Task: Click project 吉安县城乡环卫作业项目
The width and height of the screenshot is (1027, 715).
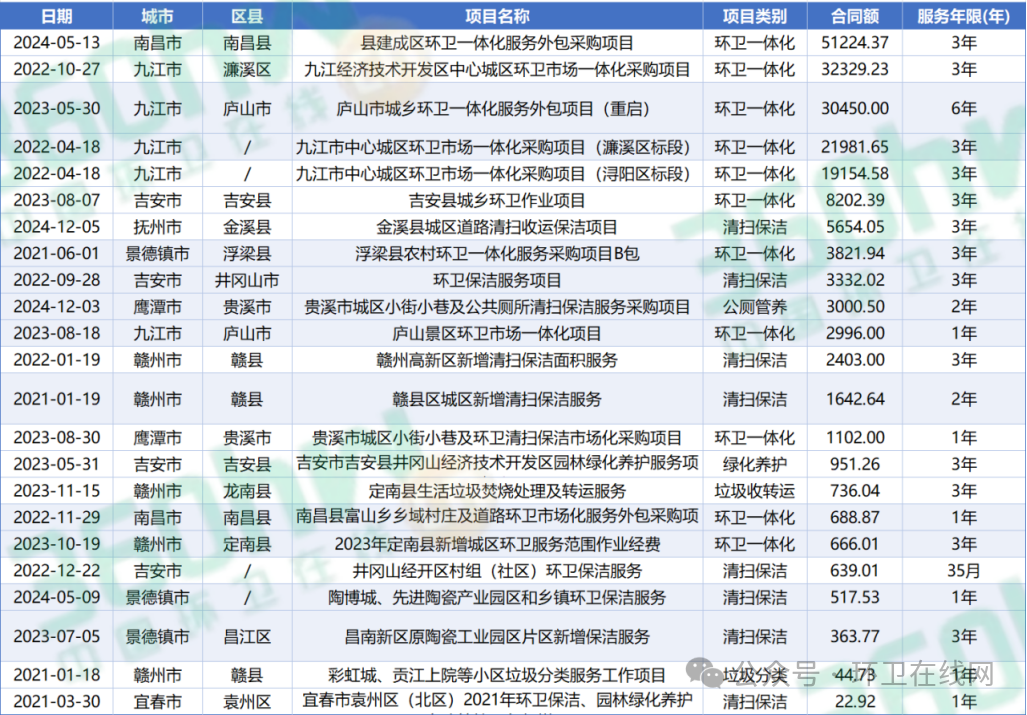Action: (x=497, y=200)
